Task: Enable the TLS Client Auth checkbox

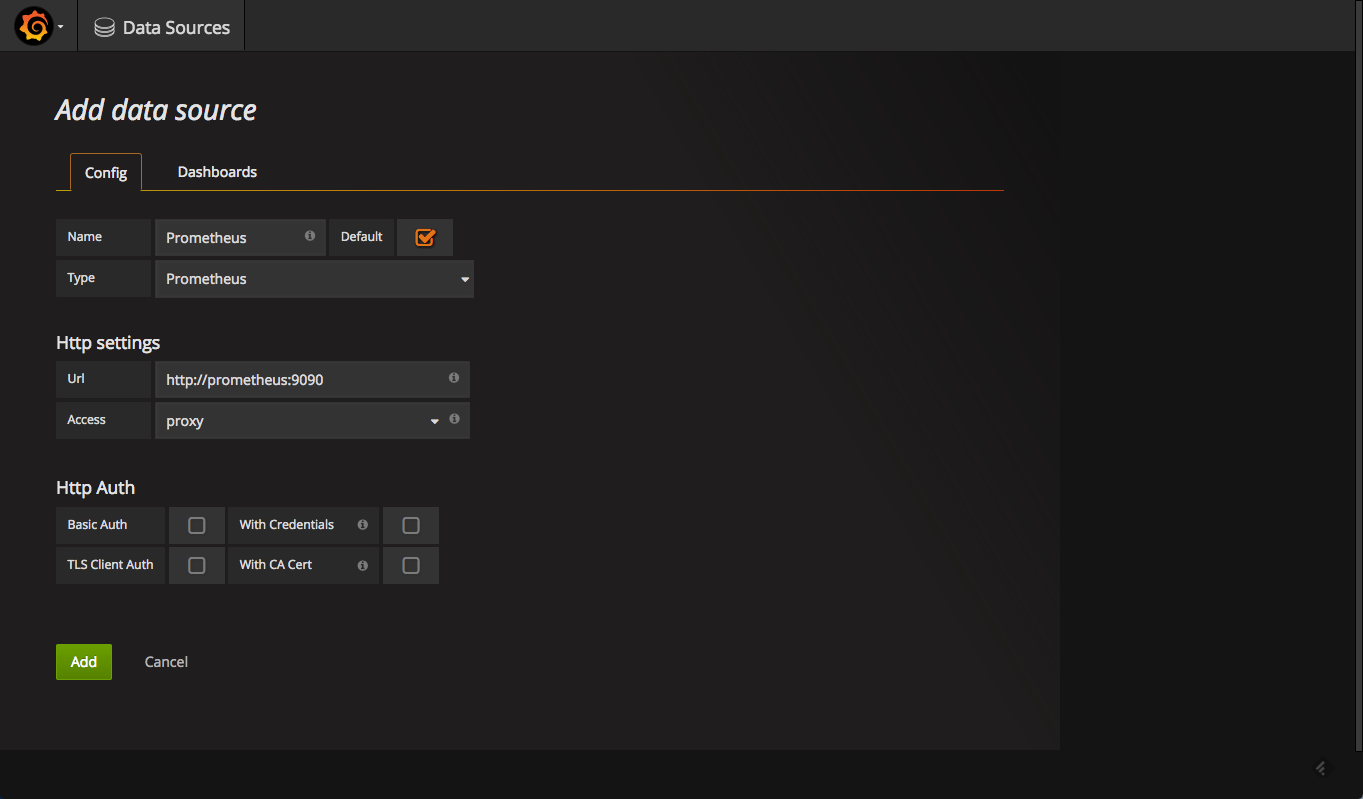Action: [x=197, y=565]
